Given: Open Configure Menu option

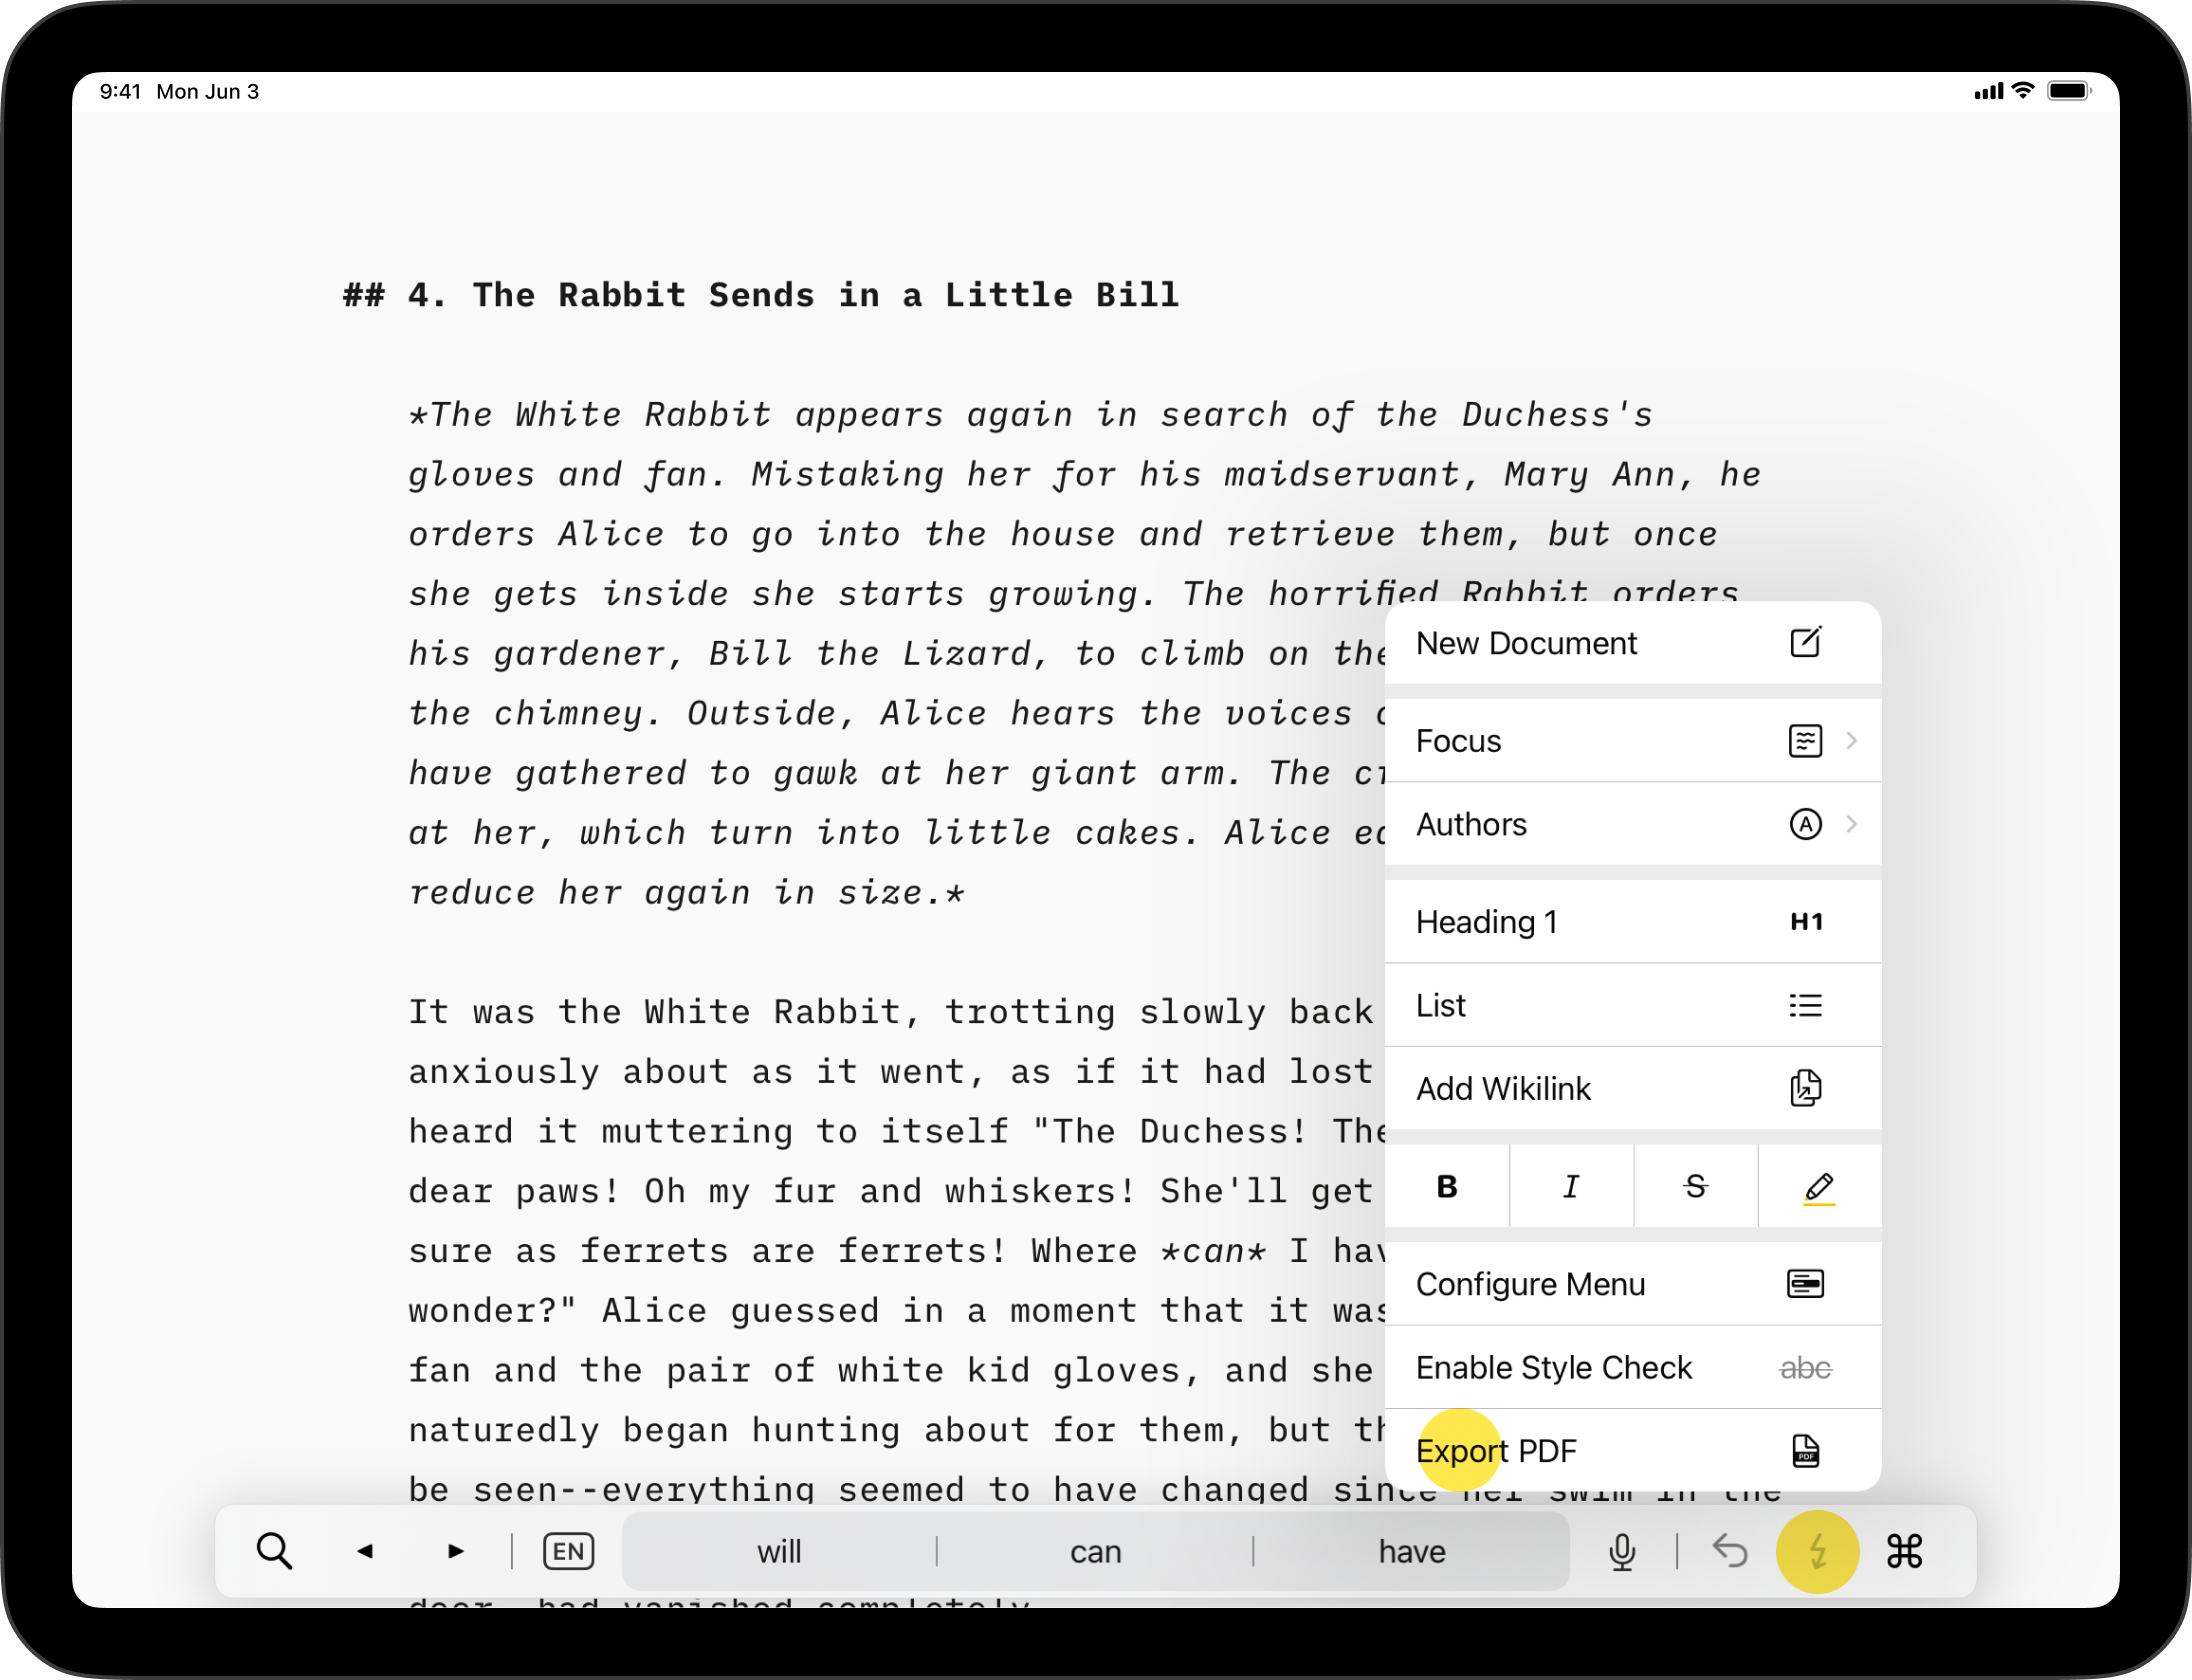Looking at the screenshot, I should [x=1632, y=1284].
